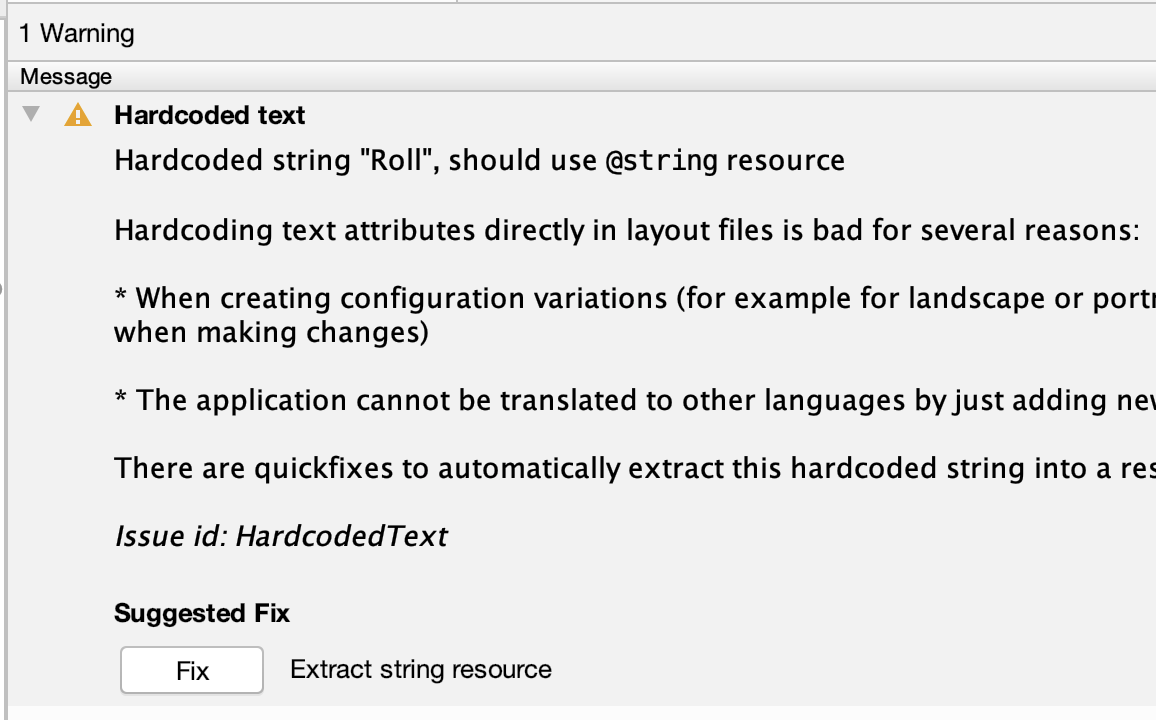
Task: Click the italic "Issue id: HardcodedText" line
Action: (281, 537)
